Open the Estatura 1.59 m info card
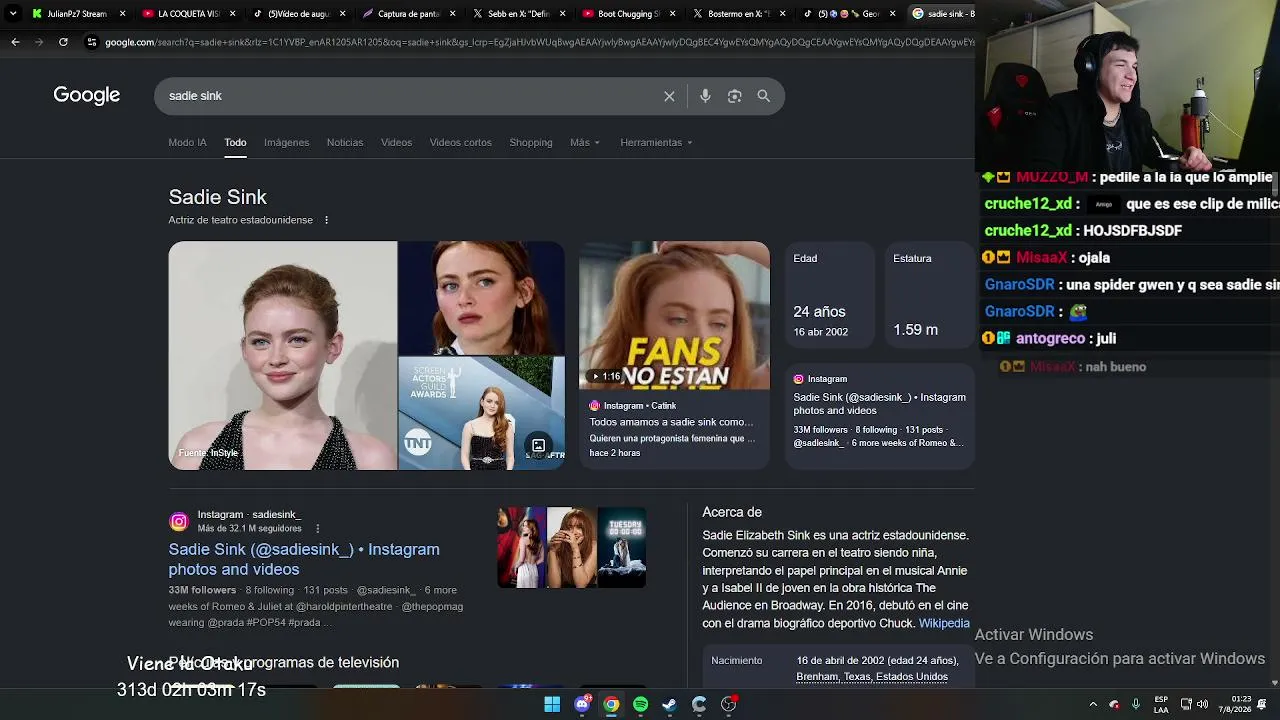The image size is (1280, 720). click(928, 296)
